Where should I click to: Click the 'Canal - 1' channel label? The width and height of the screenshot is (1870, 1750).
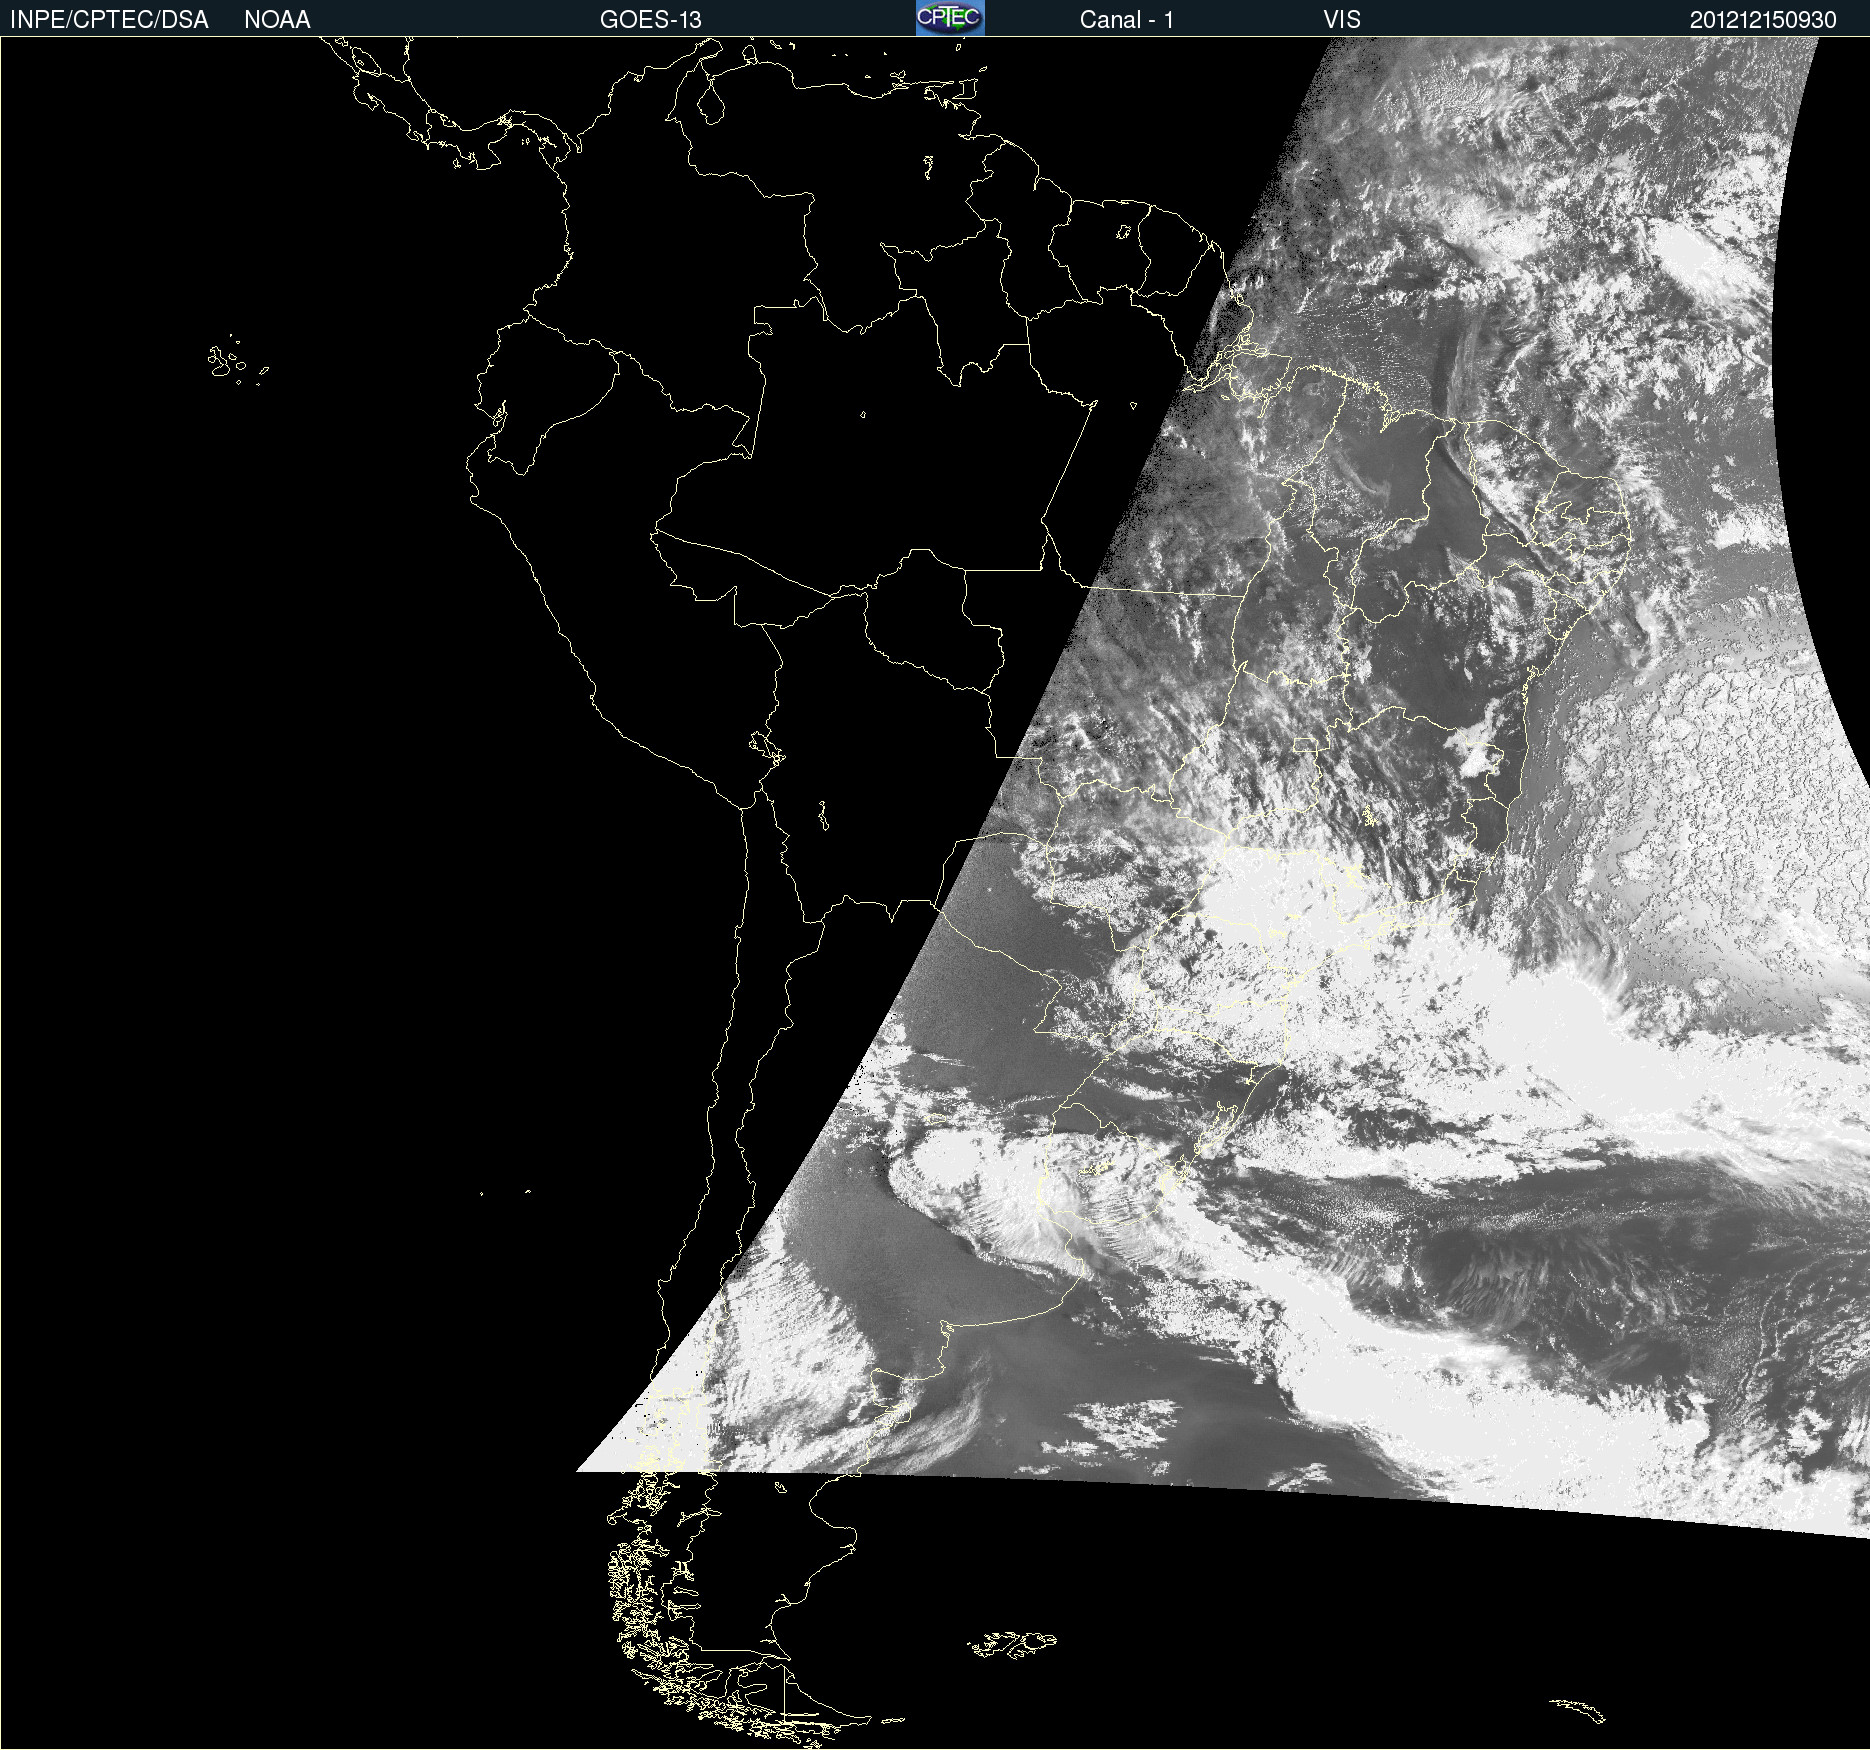pyautogui.click(x=1126, y=20)
